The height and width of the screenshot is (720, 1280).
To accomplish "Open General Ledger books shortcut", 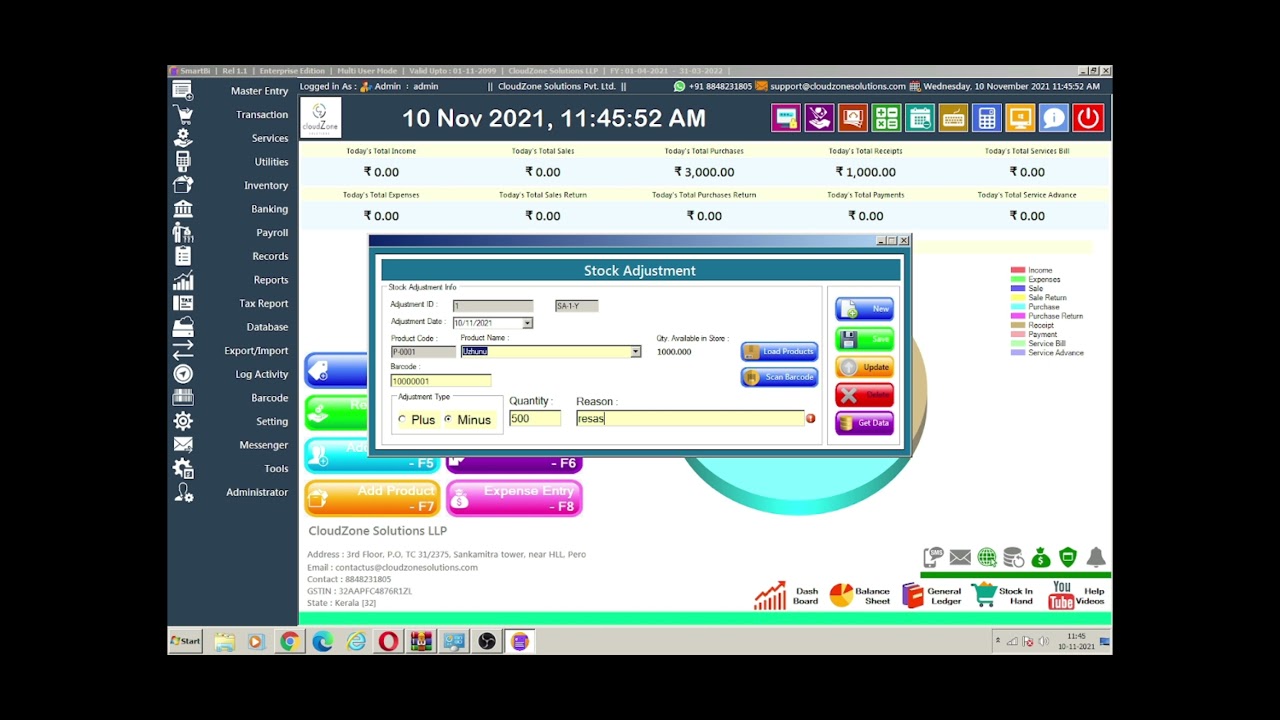I will click(x=932, y=596).
